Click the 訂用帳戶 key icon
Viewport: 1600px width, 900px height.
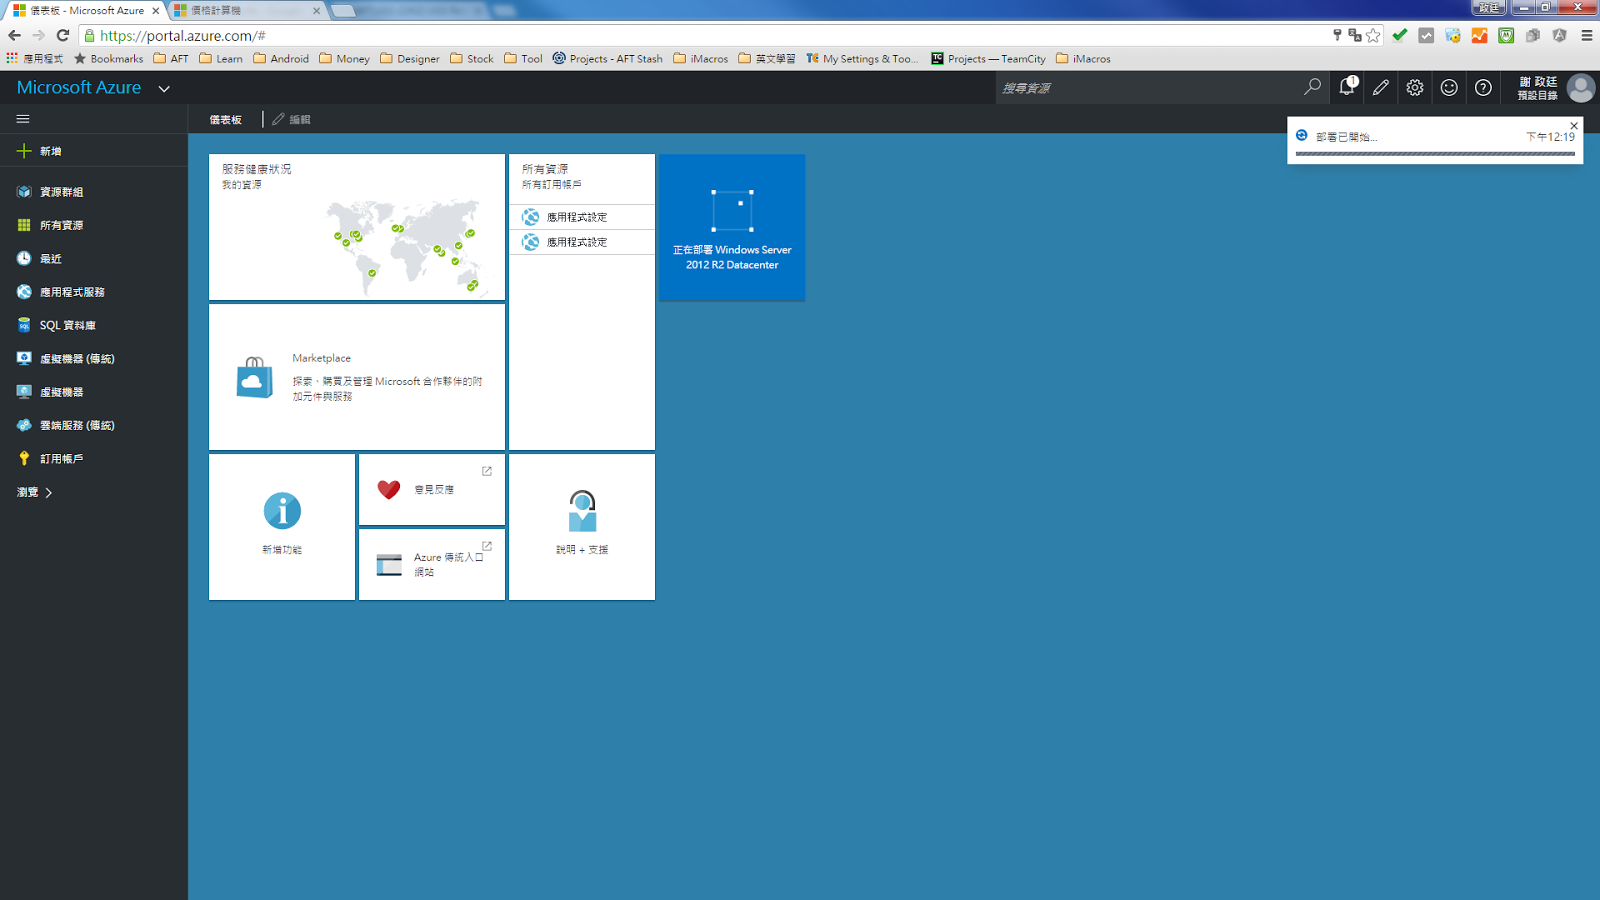(x=24, y=458)
